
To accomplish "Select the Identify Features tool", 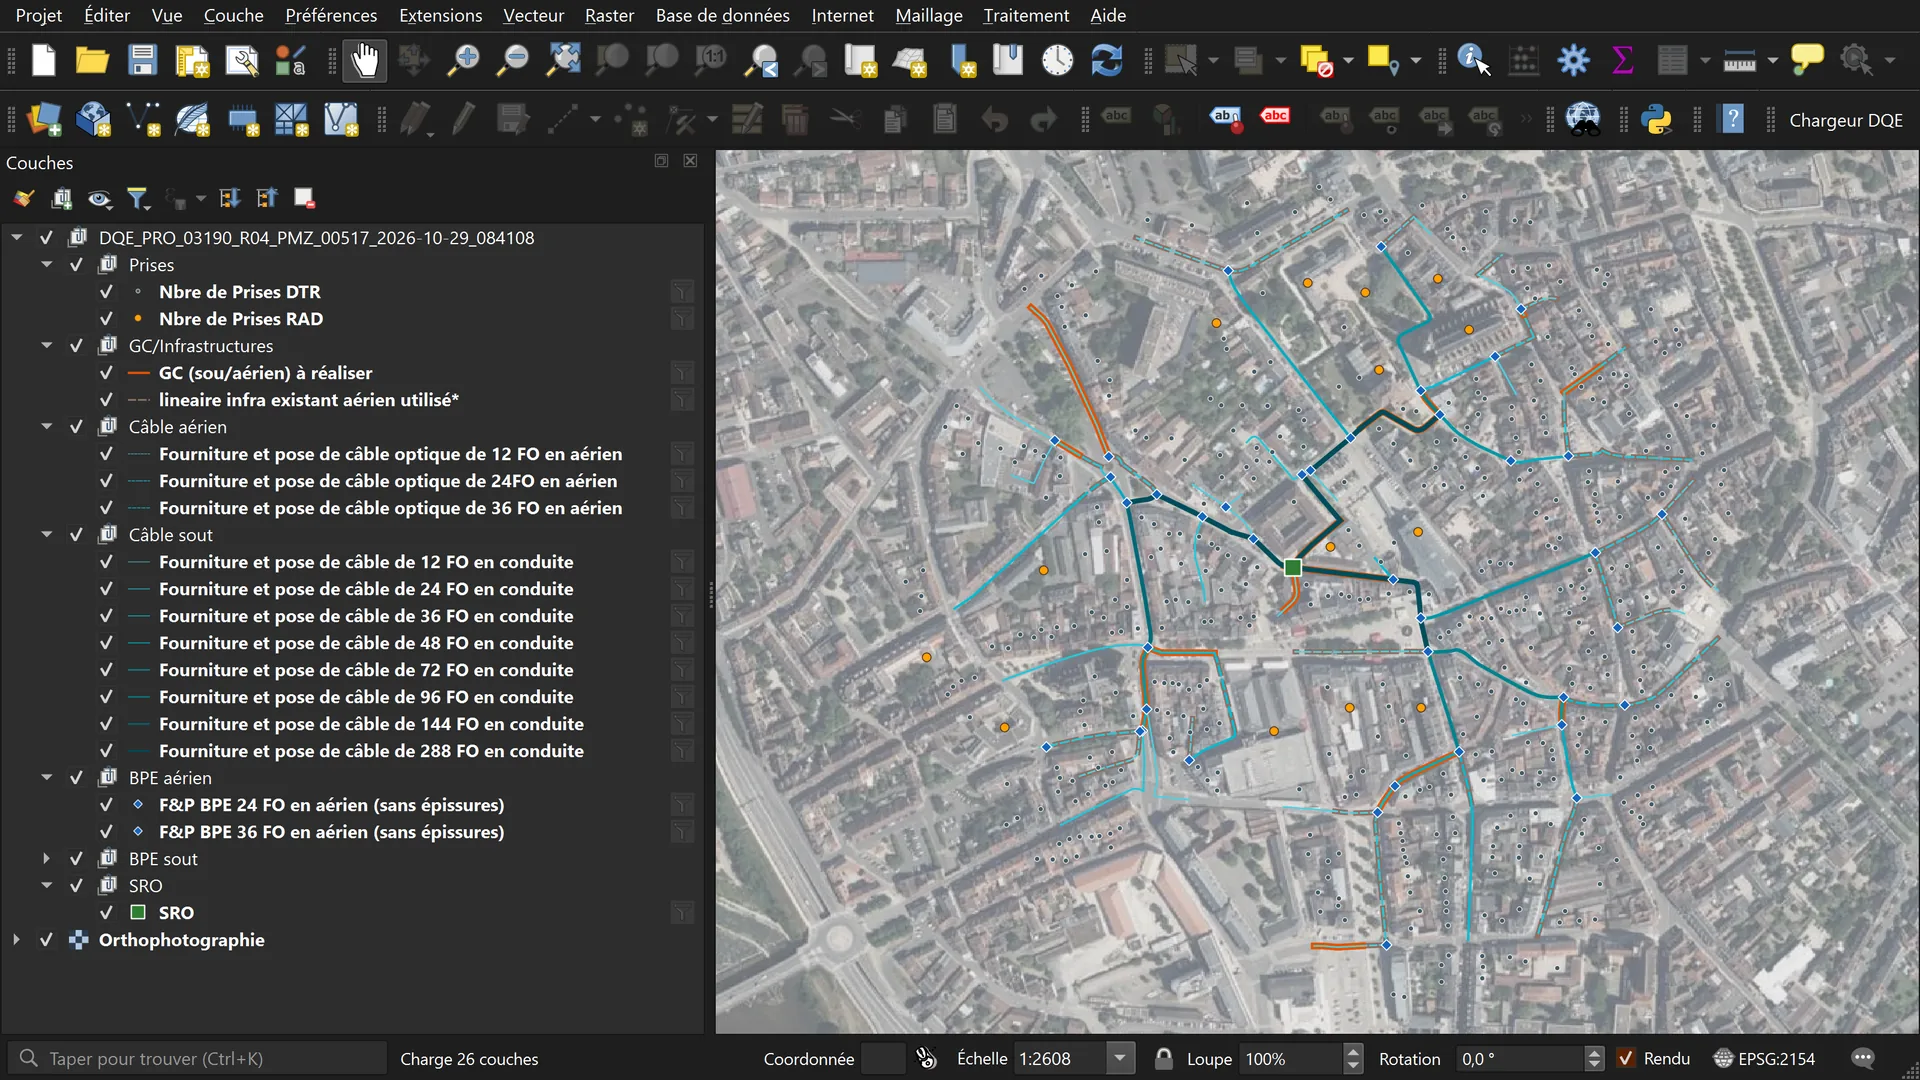I will [1473, 60].
